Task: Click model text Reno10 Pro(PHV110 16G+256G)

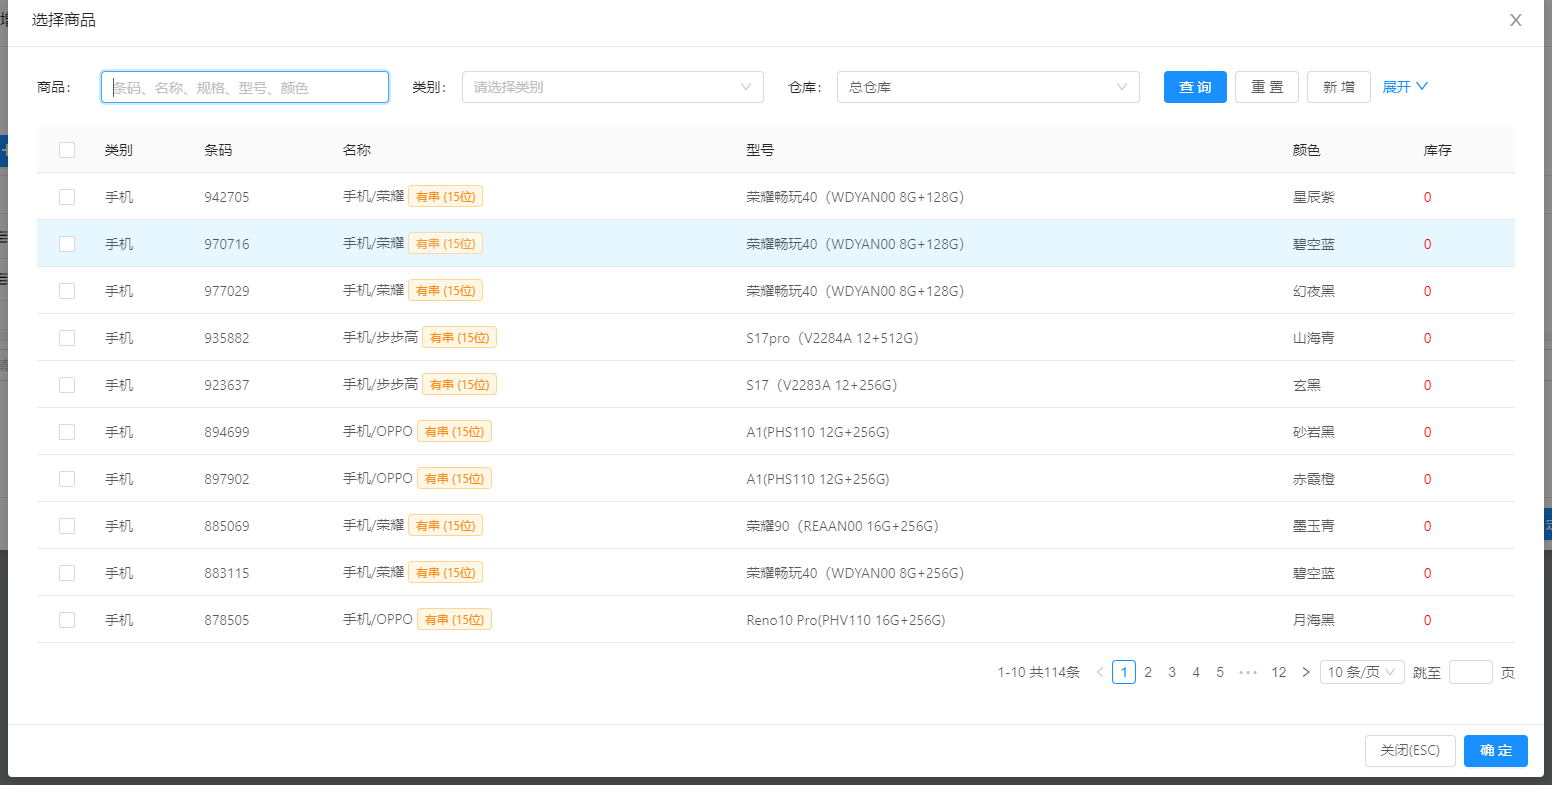Action: pos(846,620)
